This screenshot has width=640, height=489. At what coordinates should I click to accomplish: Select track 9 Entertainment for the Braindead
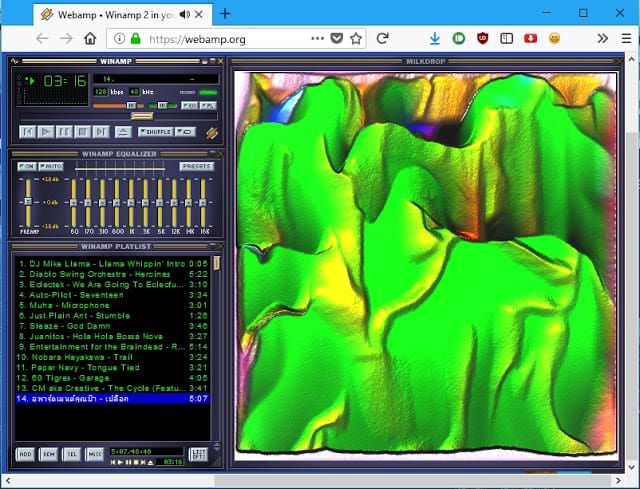click(x=113, y=347)
